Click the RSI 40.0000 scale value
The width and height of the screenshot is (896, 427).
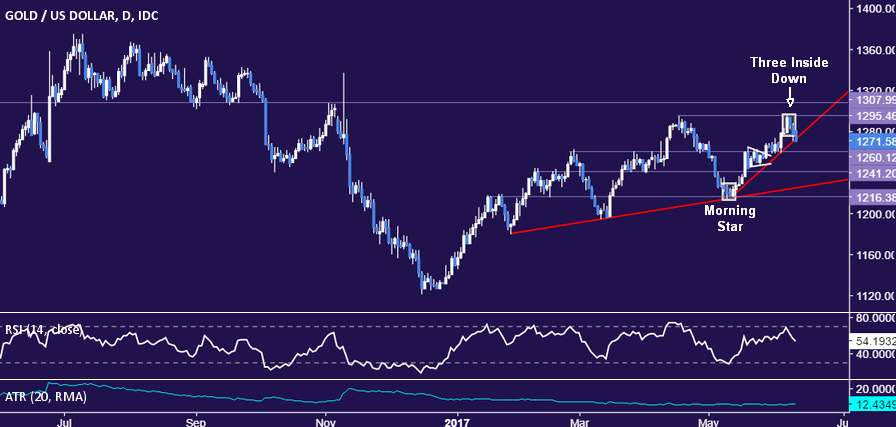874,354
